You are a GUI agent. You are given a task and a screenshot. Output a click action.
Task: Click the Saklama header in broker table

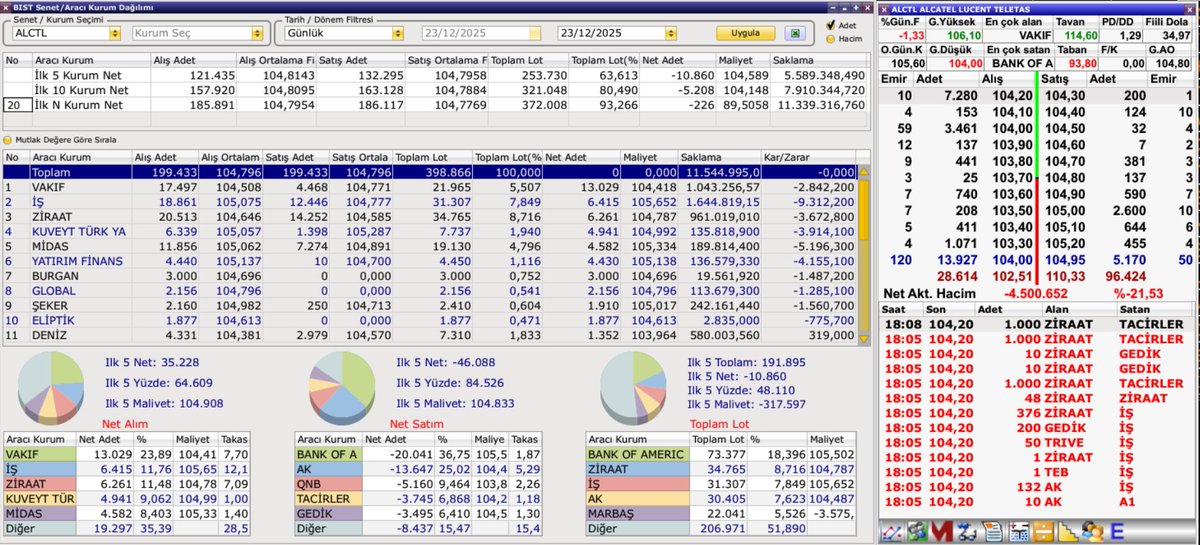[x=718, y=157]
